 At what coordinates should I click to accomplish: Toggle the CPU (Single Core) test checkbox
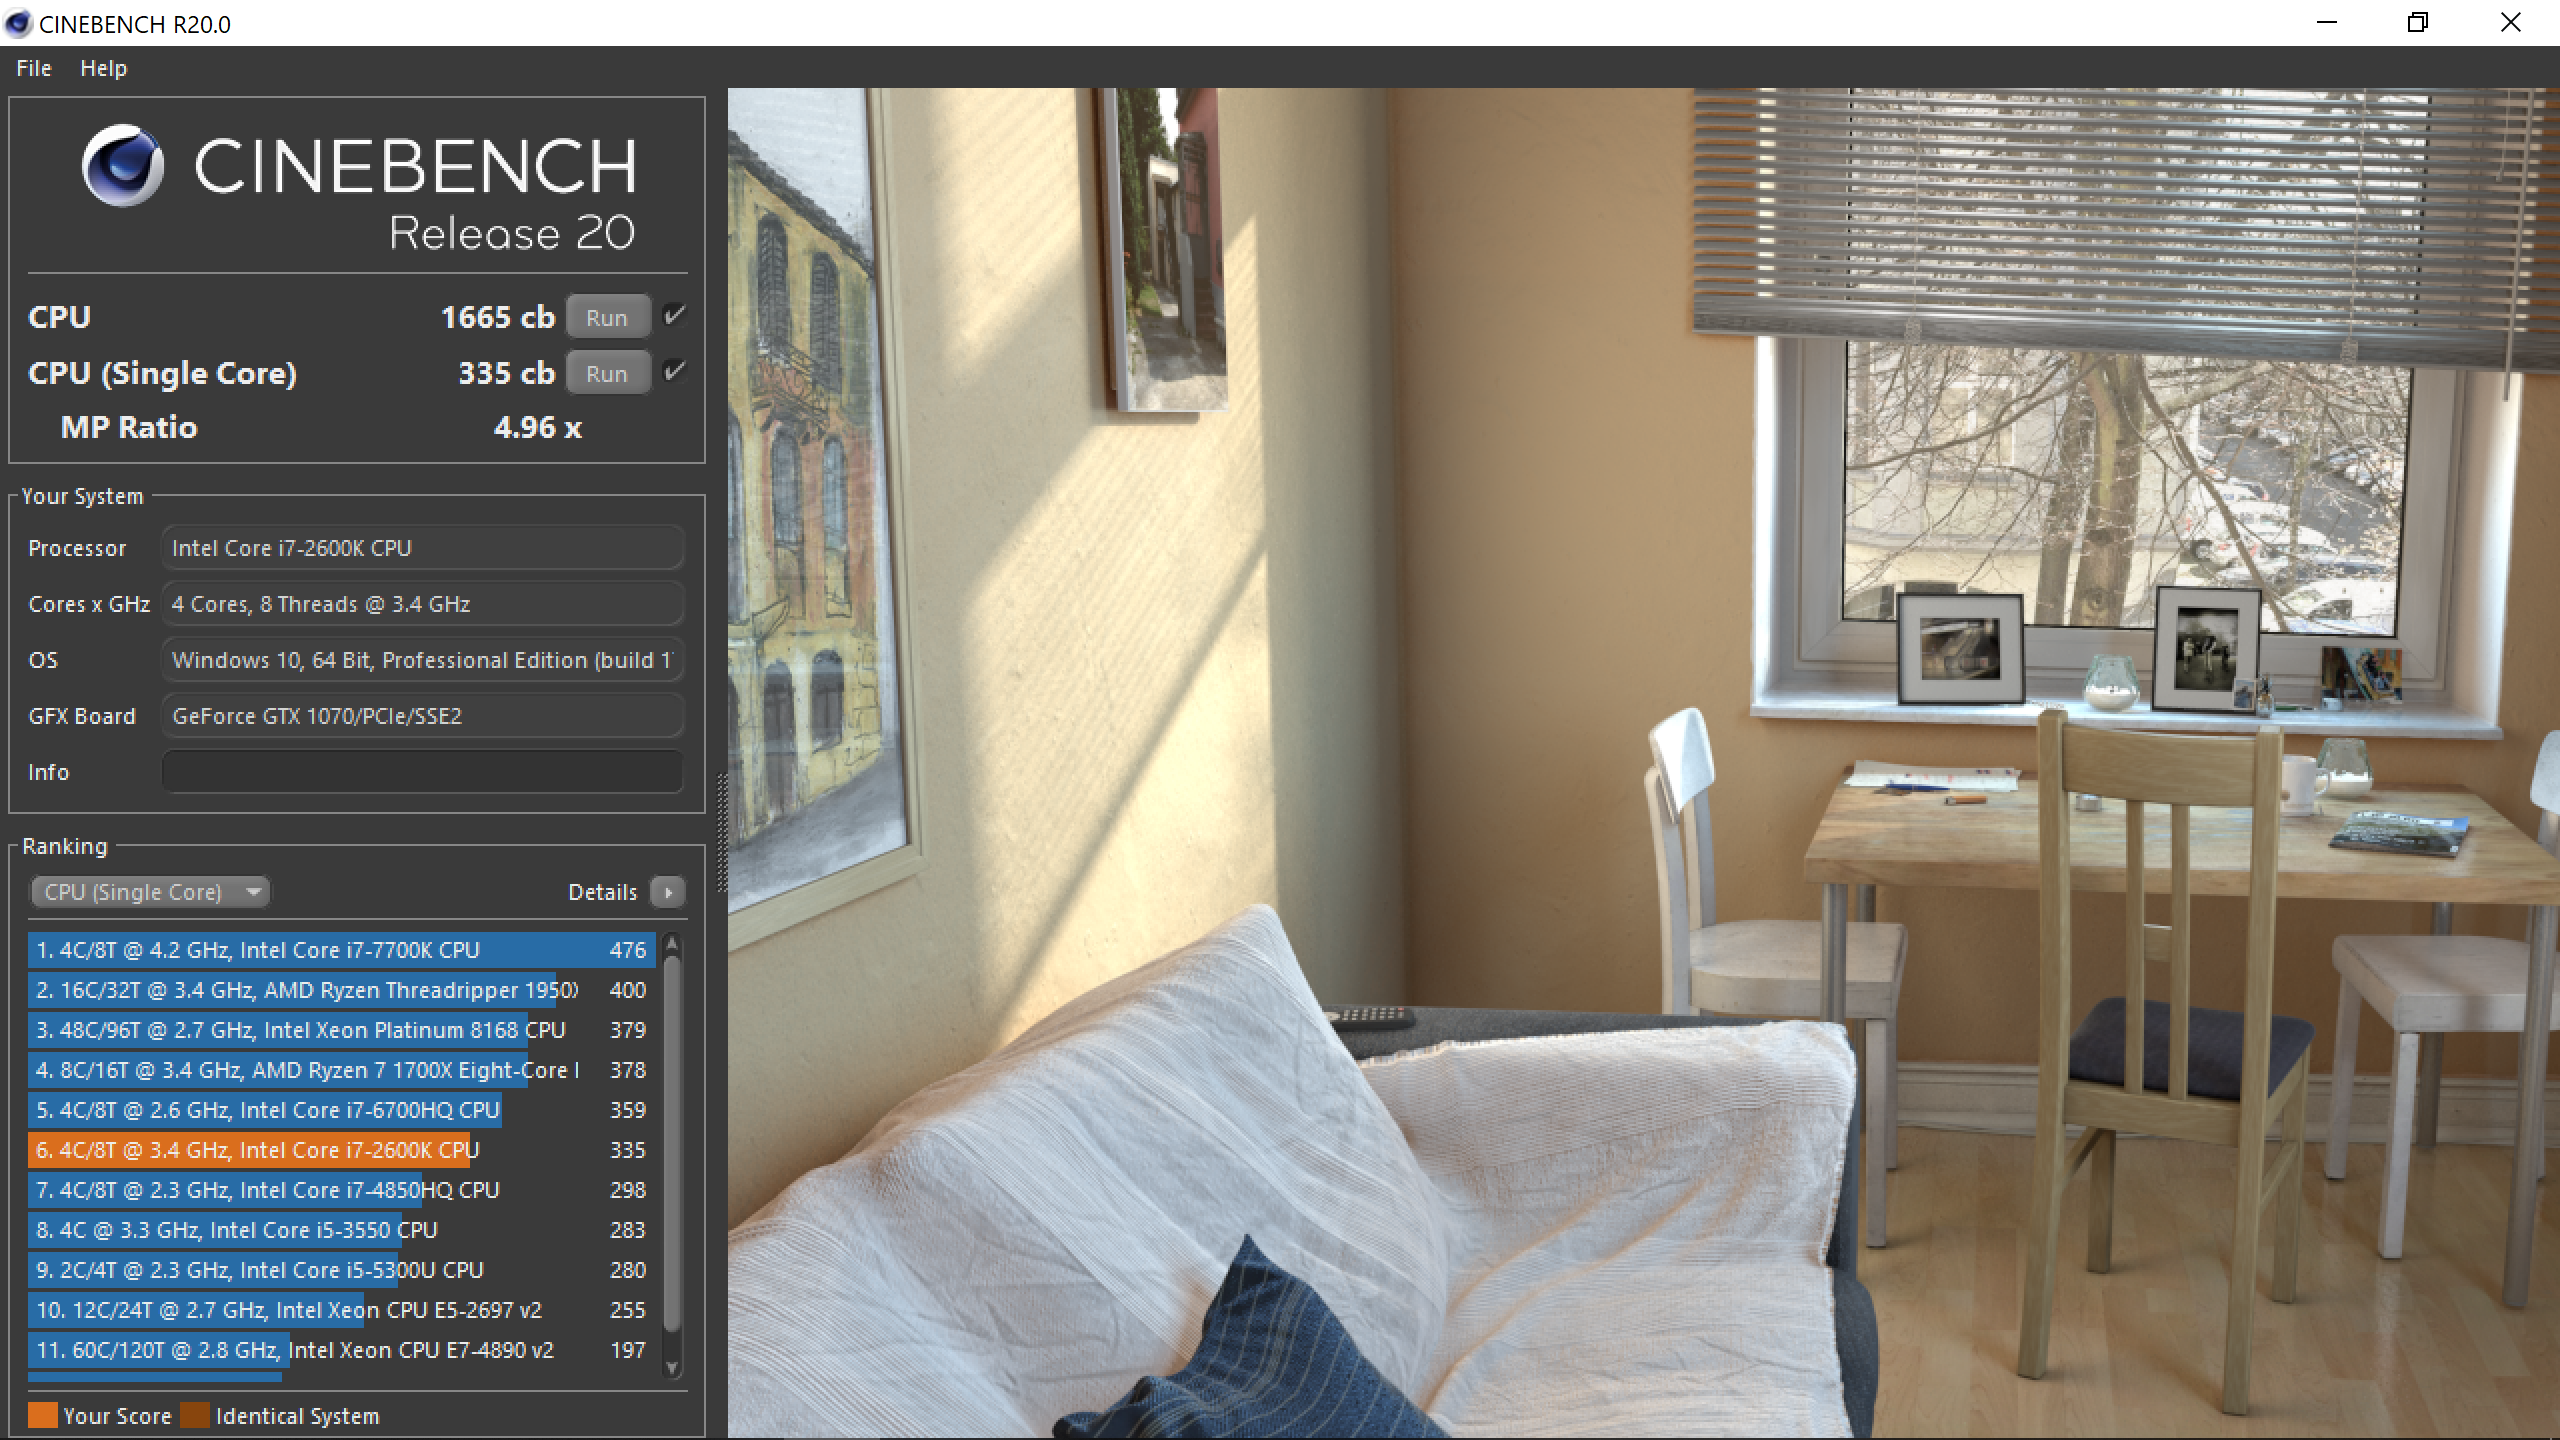(675, 372)
